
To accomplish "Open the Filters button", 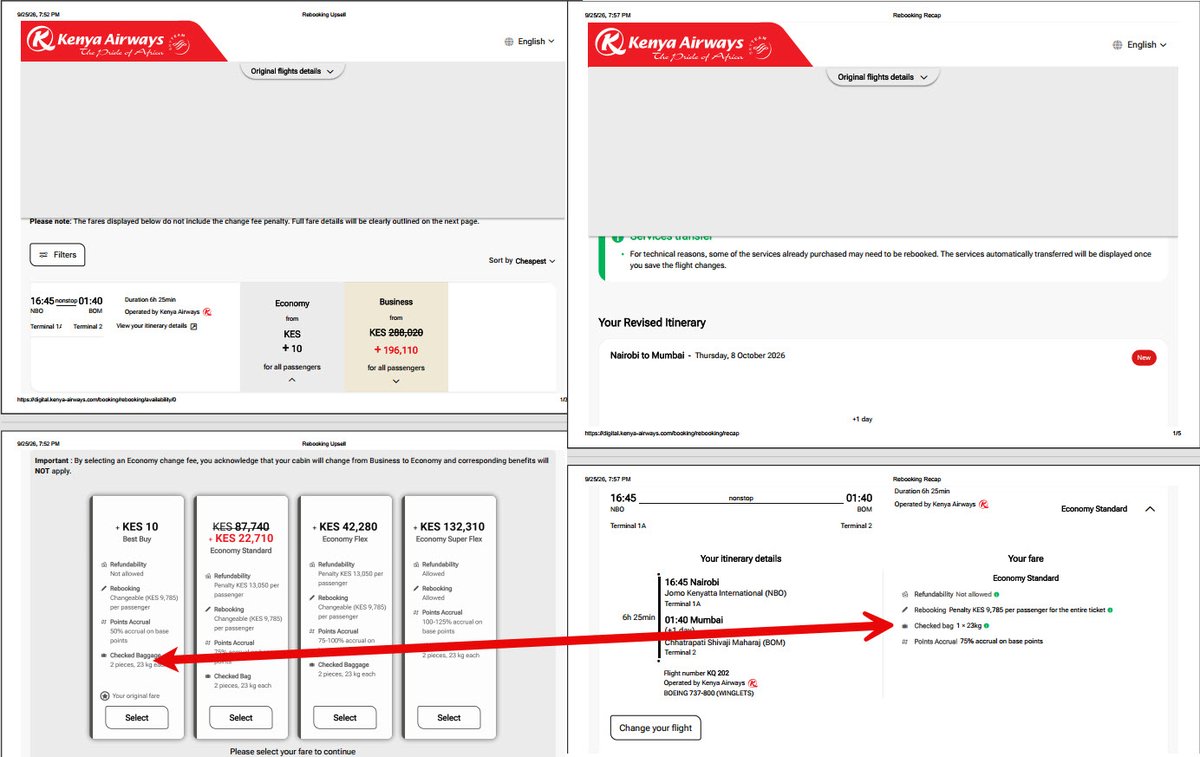I will point(58,255).
